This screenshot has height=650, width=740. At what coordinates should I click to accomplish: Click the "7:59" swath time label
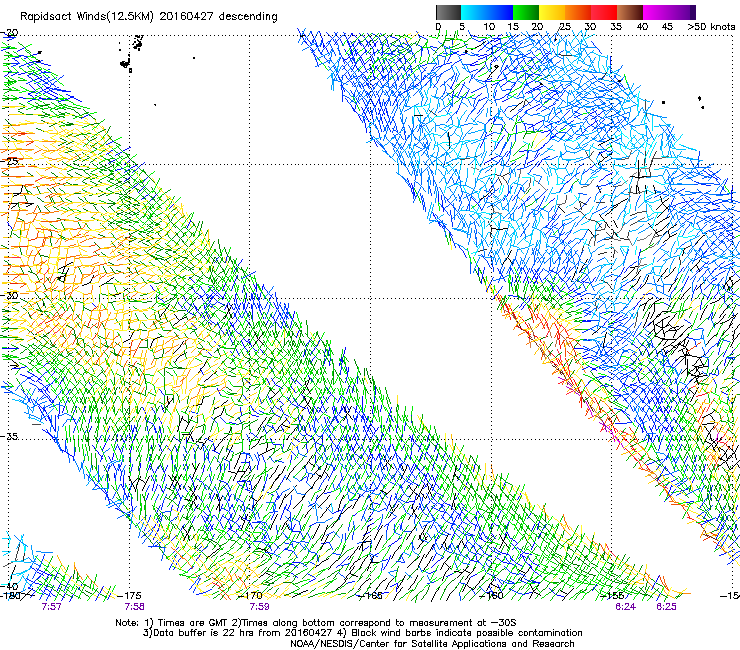pyautogui.click(x=260, y=607)
